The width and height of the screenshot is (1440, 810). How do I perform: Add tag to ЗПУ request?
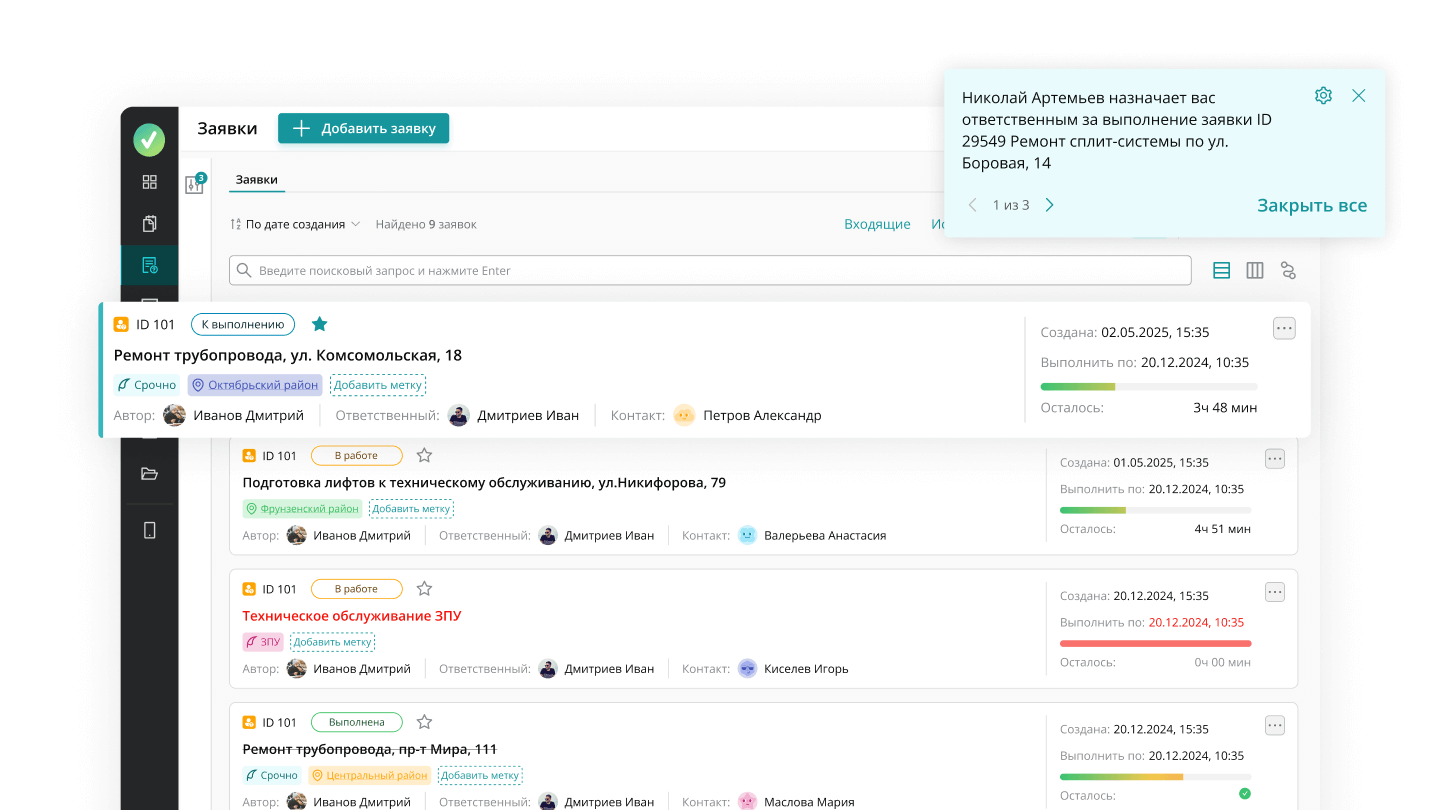[332, 642]
